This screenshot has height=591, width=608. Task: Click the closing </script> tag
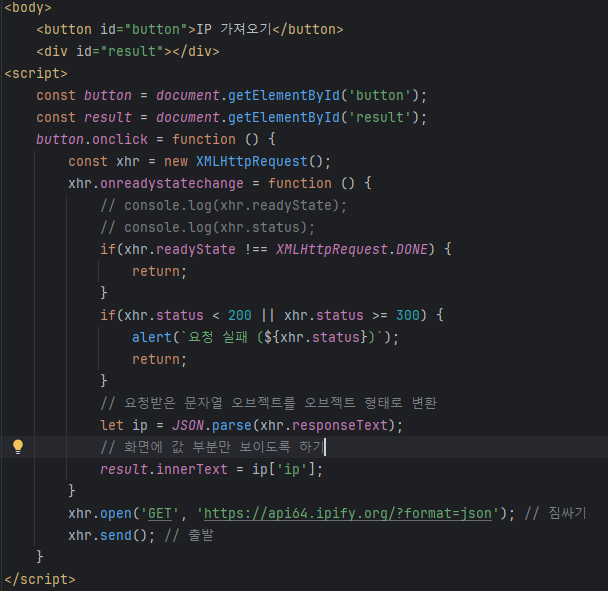click(x=40, y=579)
